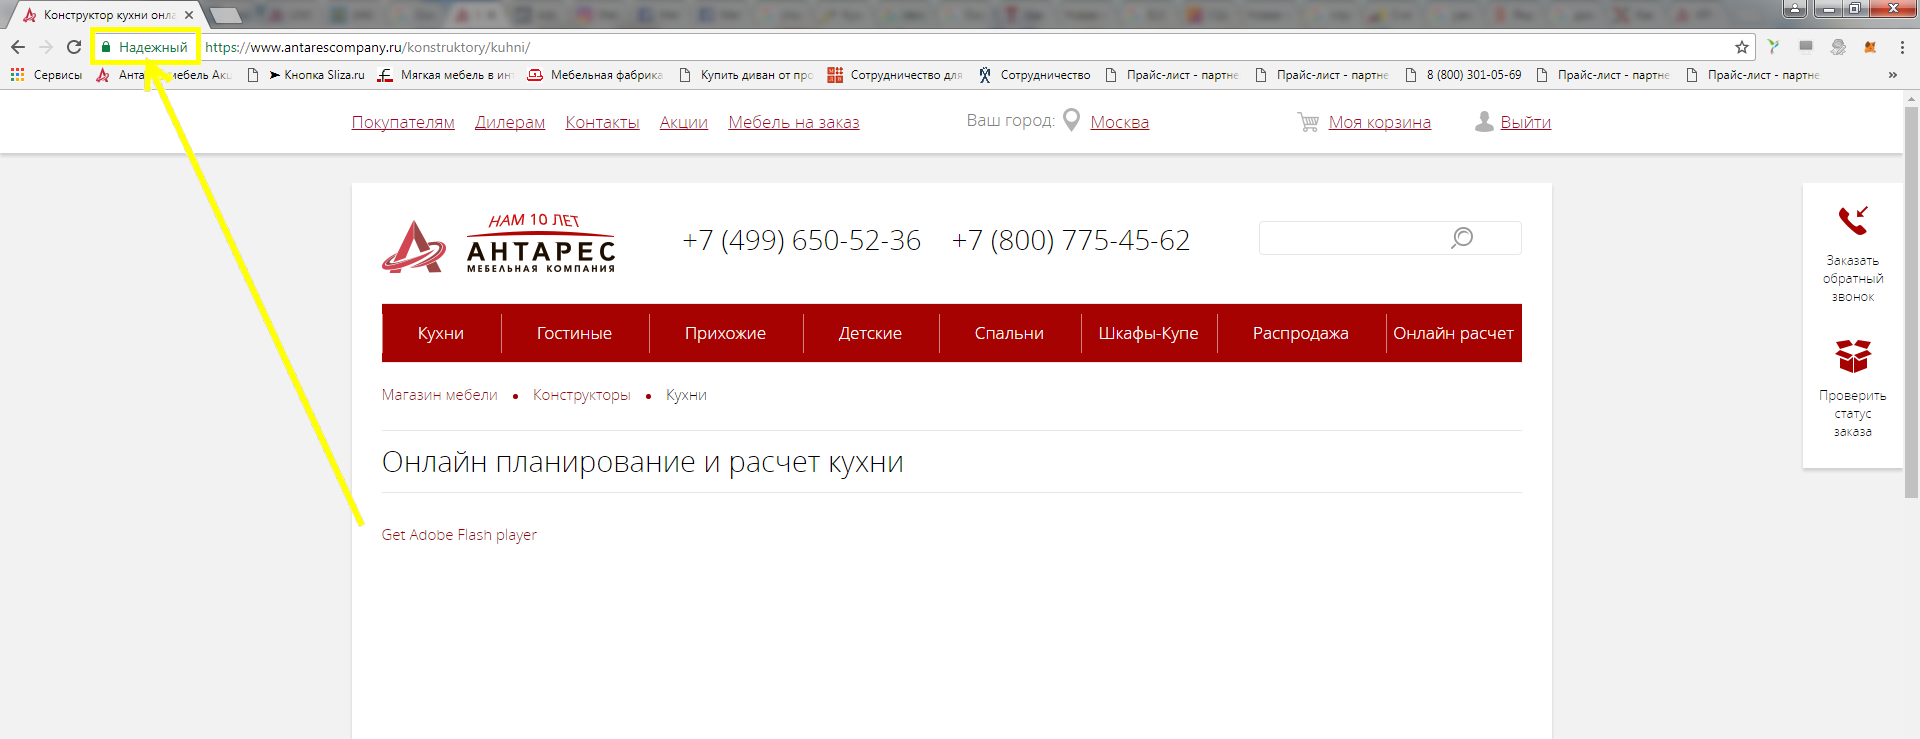Open a new browser tab

tap(226, 15)
